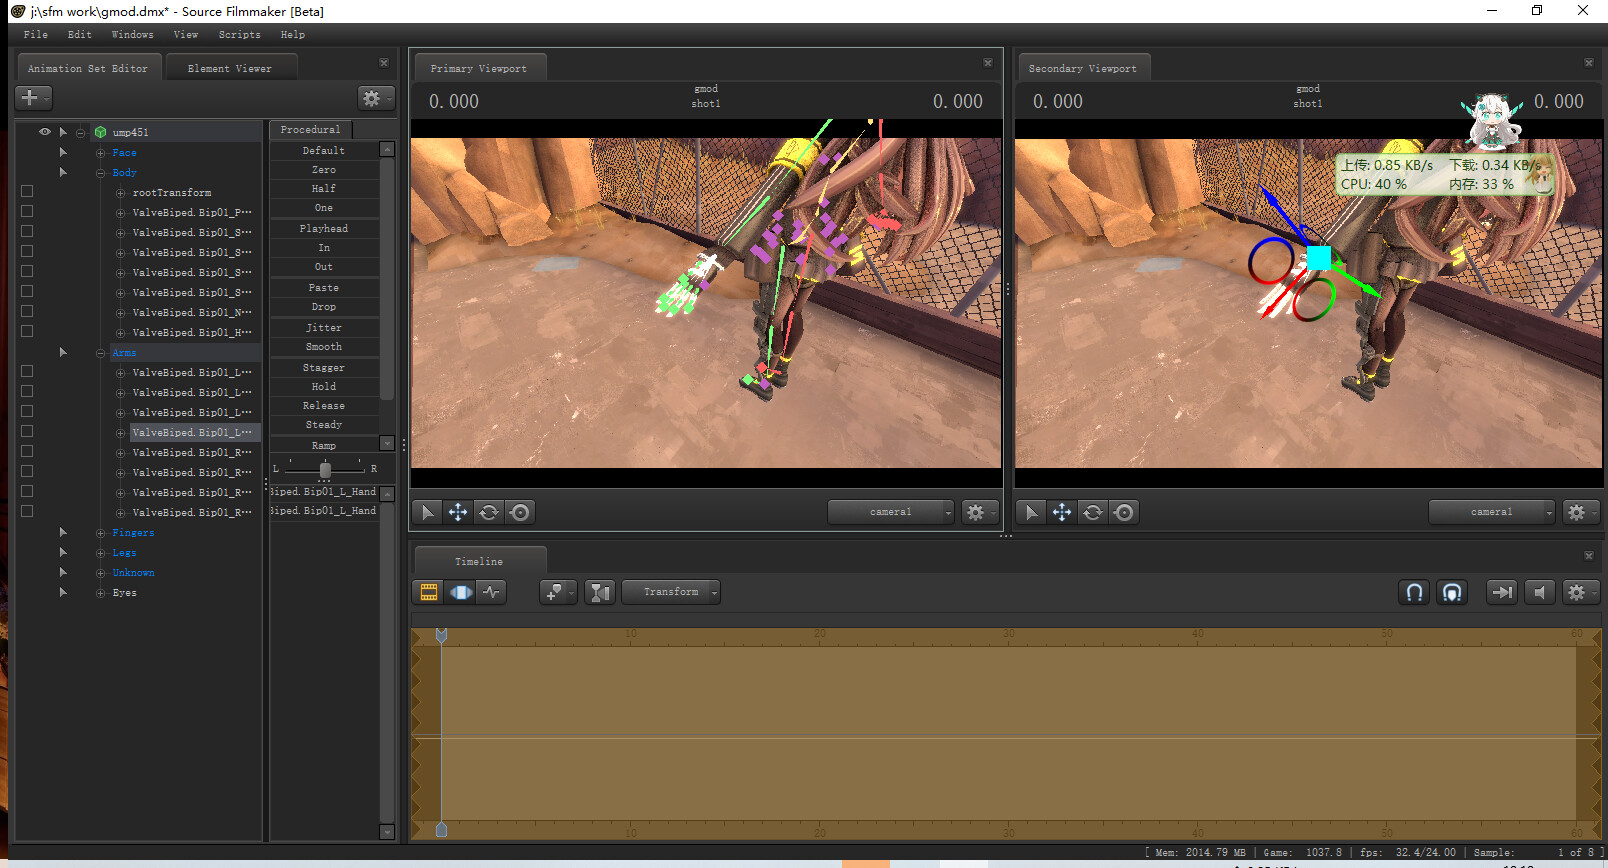The image size is (1608, 868).
Task: Click the timeline playhead marker at top
Action: click(x=441, y=635)
